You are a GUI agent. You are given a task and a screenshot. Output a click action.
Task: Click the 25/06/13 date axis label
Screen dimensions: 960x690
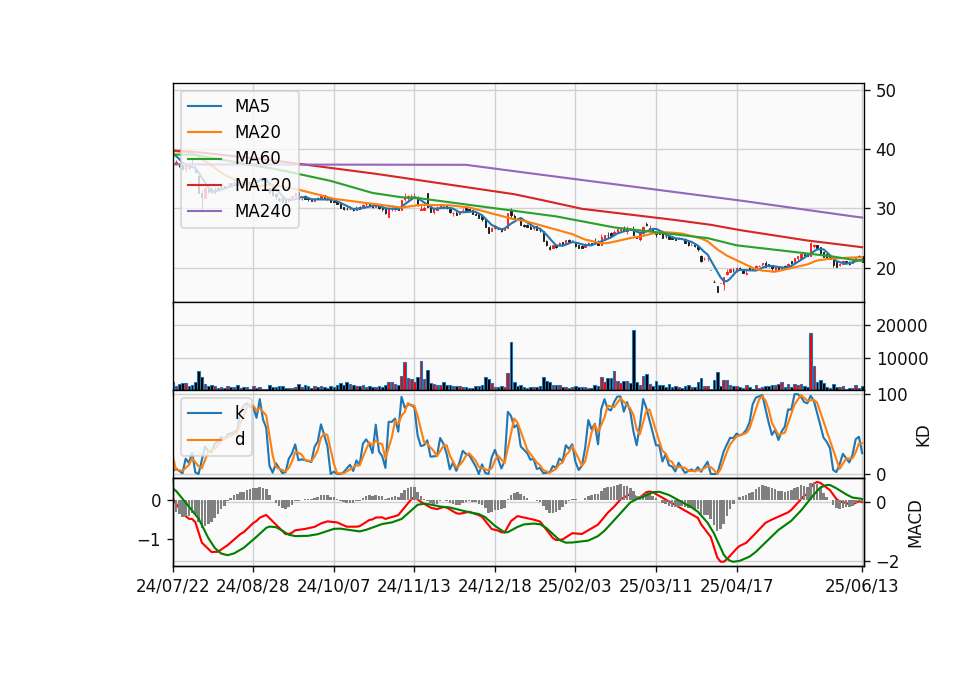pyautogui.click(x=861, y=586)
